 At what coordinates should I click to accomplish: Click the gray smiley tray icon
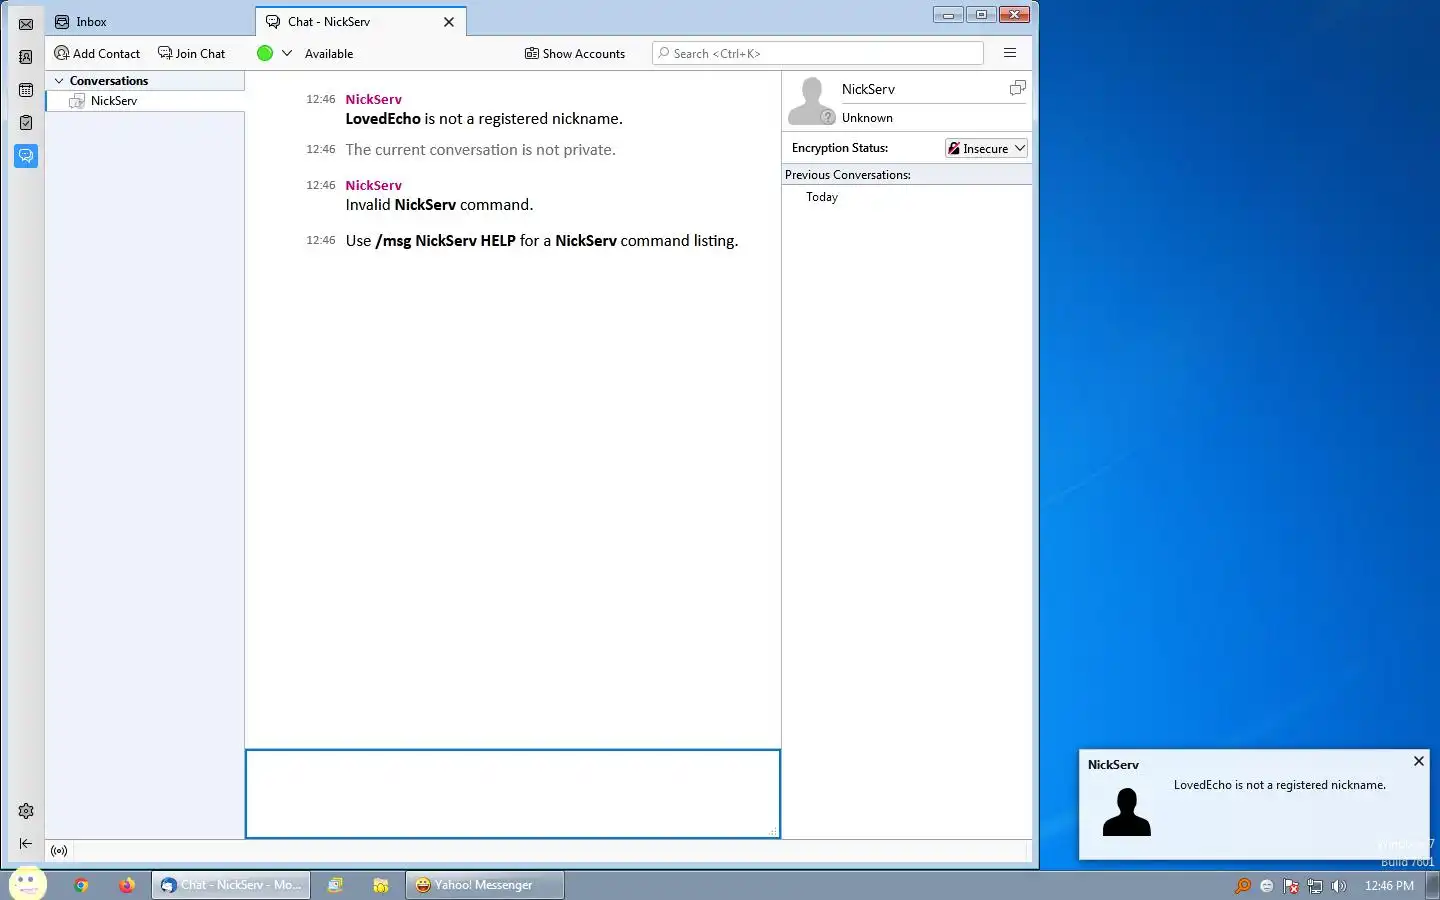pos(1267,886)
